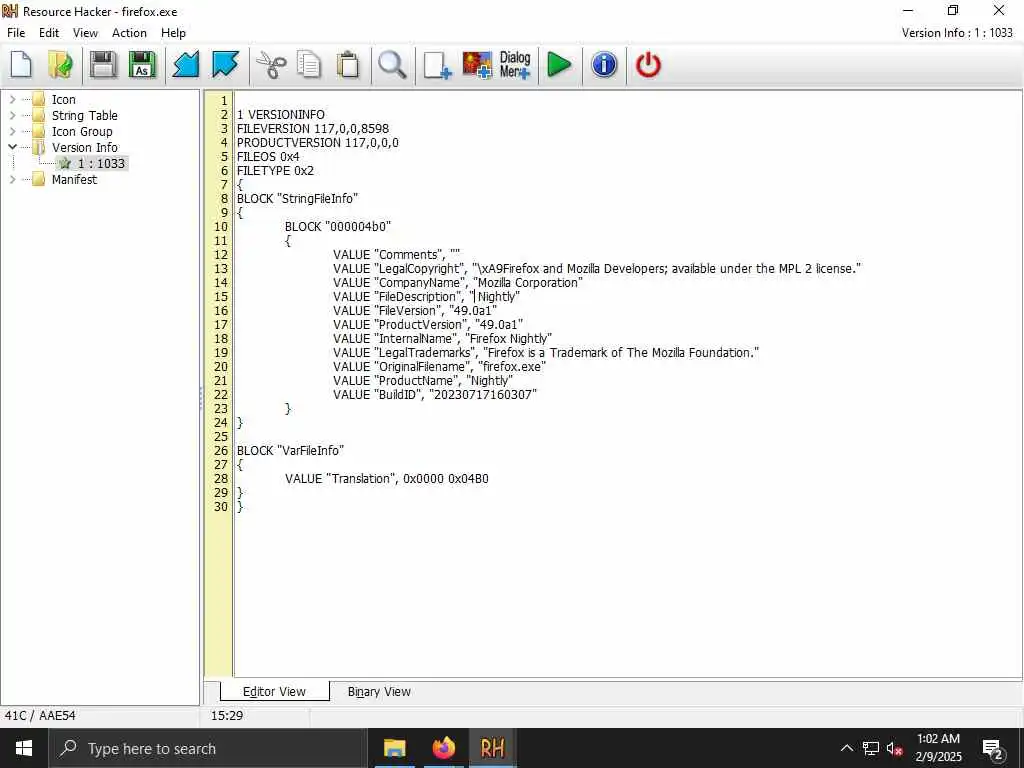Click the BLOCK "VarFileInfo" line
The image size is (1024, 768).
290,451
